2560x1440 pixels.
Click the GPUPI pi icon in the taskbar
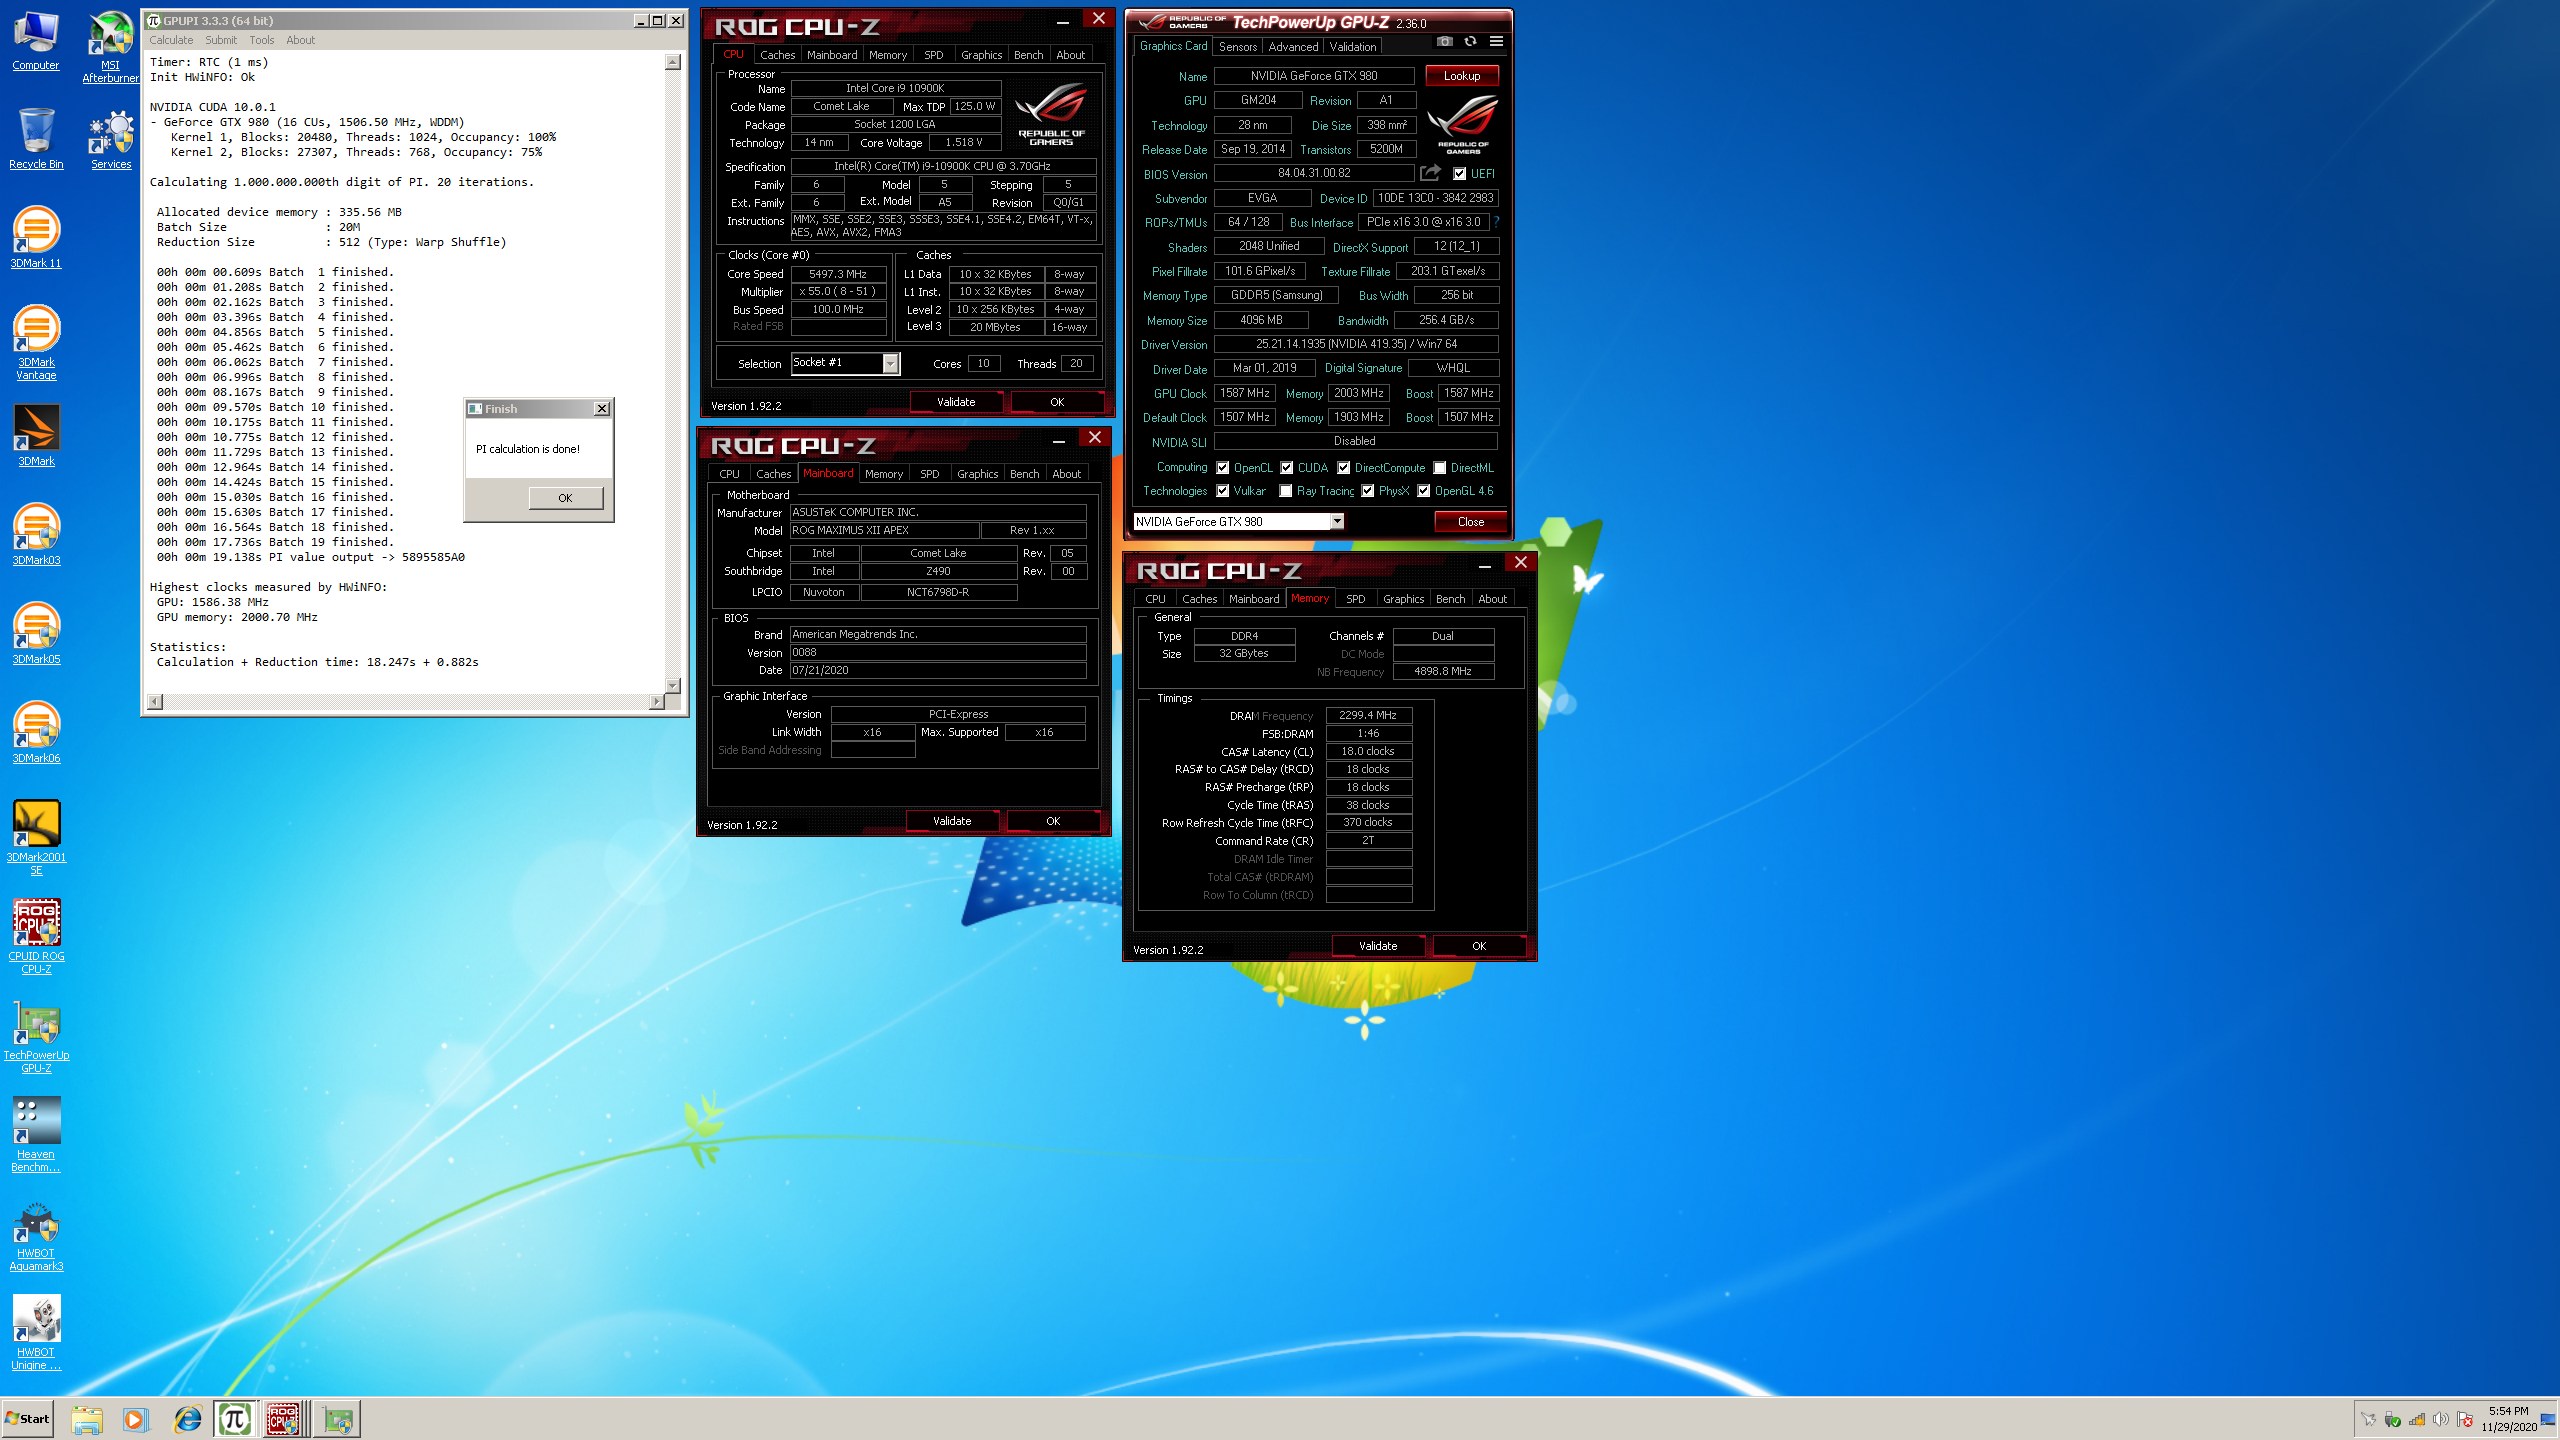click(234, 1419)
